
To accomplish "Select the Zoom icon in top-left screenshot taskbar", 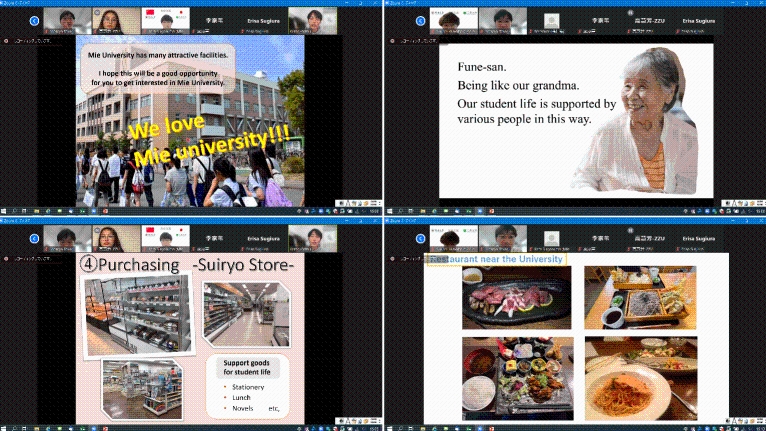I will [x=94, y=211].
